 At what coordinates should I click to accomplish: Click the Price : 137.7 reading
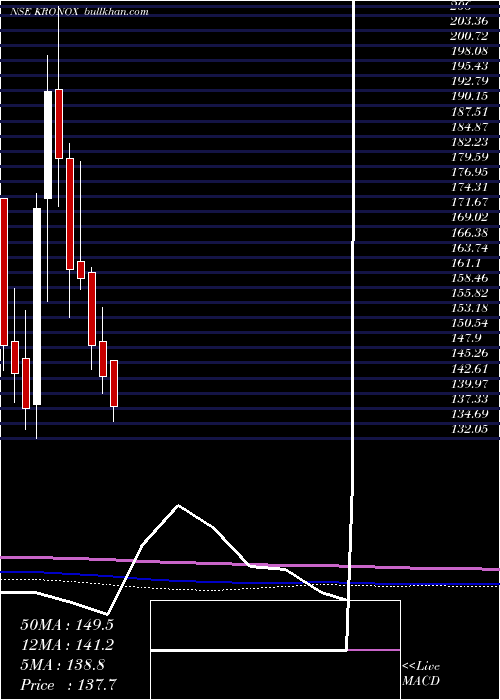(x=69, y=685)
